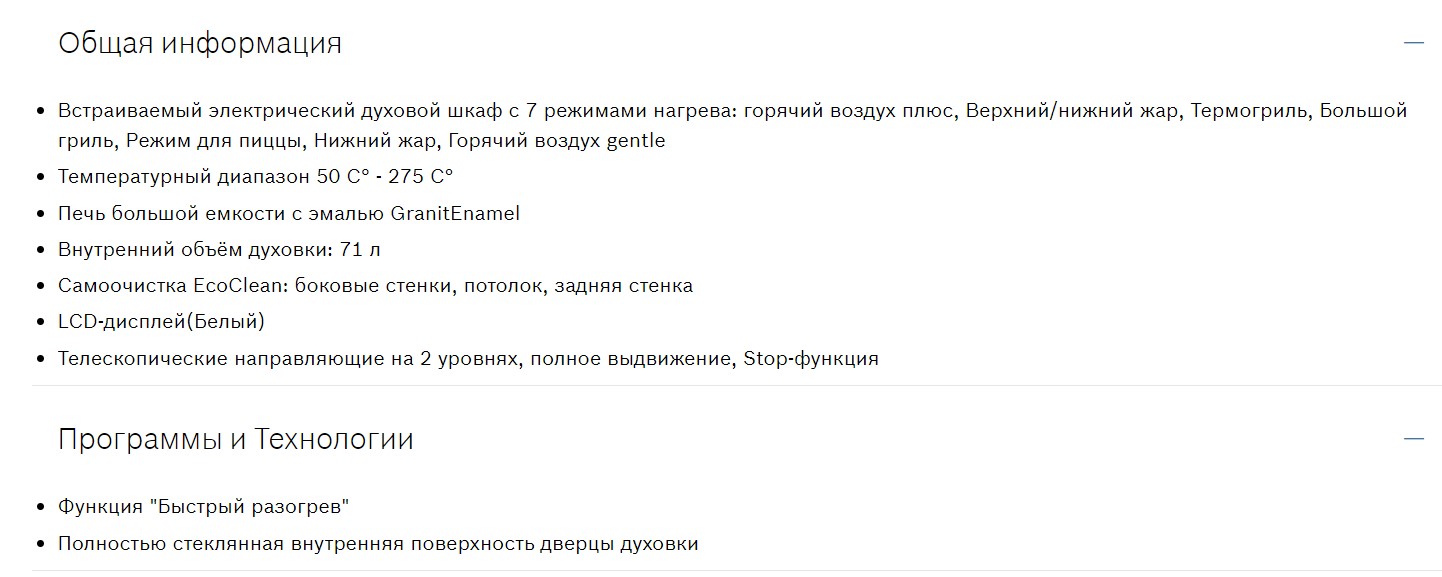Image resolution: width=1442 pixels, height=577 pixels.
Task: Click the Температурный диапазон 50–275 line
Action: tap(255, 177)
